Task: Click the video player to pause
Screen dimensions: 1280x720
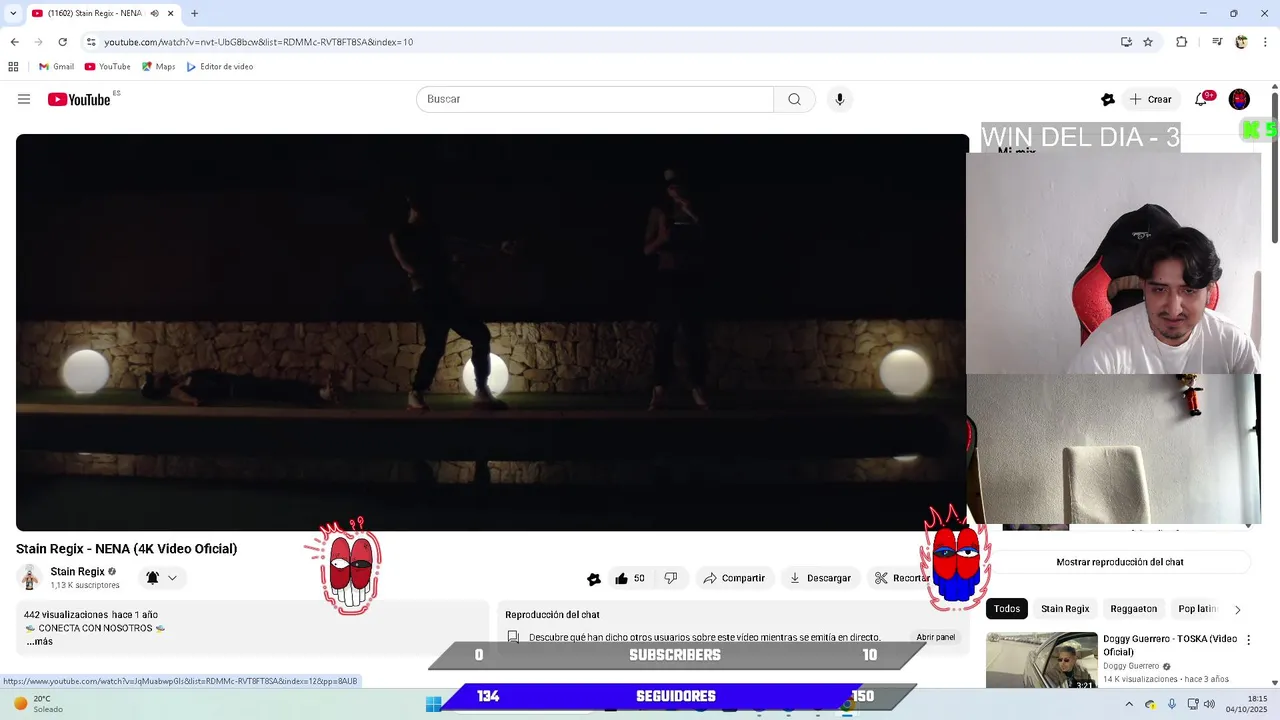Action: coord(492,332)
